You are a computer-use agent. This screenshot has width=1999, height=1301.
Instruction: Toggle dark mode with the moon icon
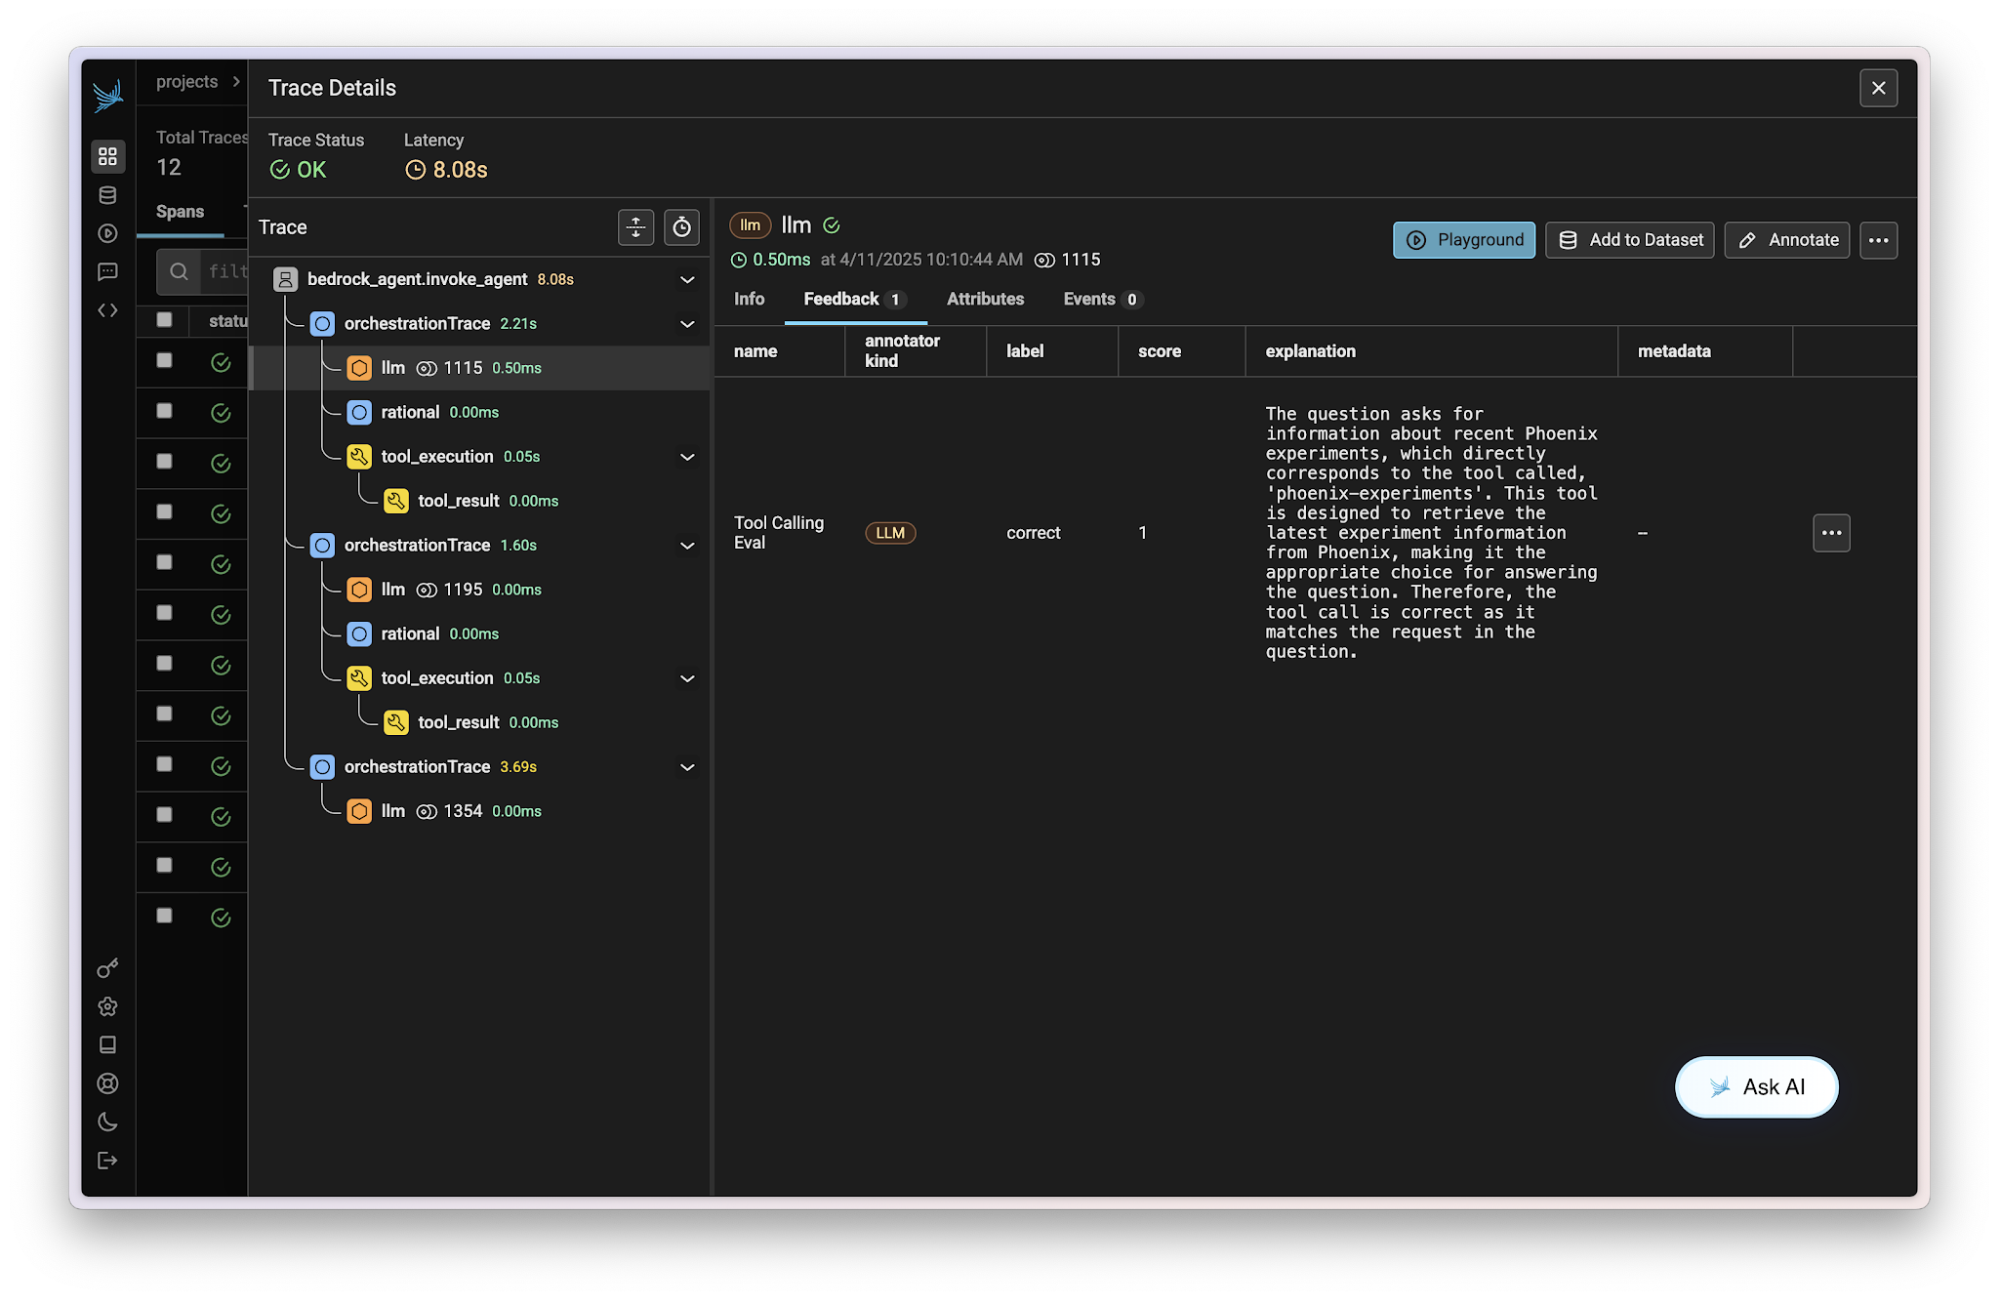tap(108, 1121)
